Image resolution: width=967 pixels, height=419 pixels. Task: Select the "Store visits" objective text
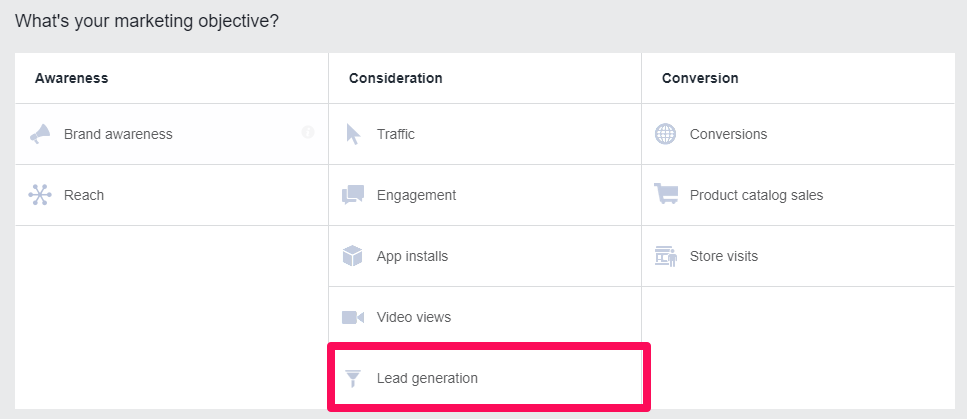[723, 256]
